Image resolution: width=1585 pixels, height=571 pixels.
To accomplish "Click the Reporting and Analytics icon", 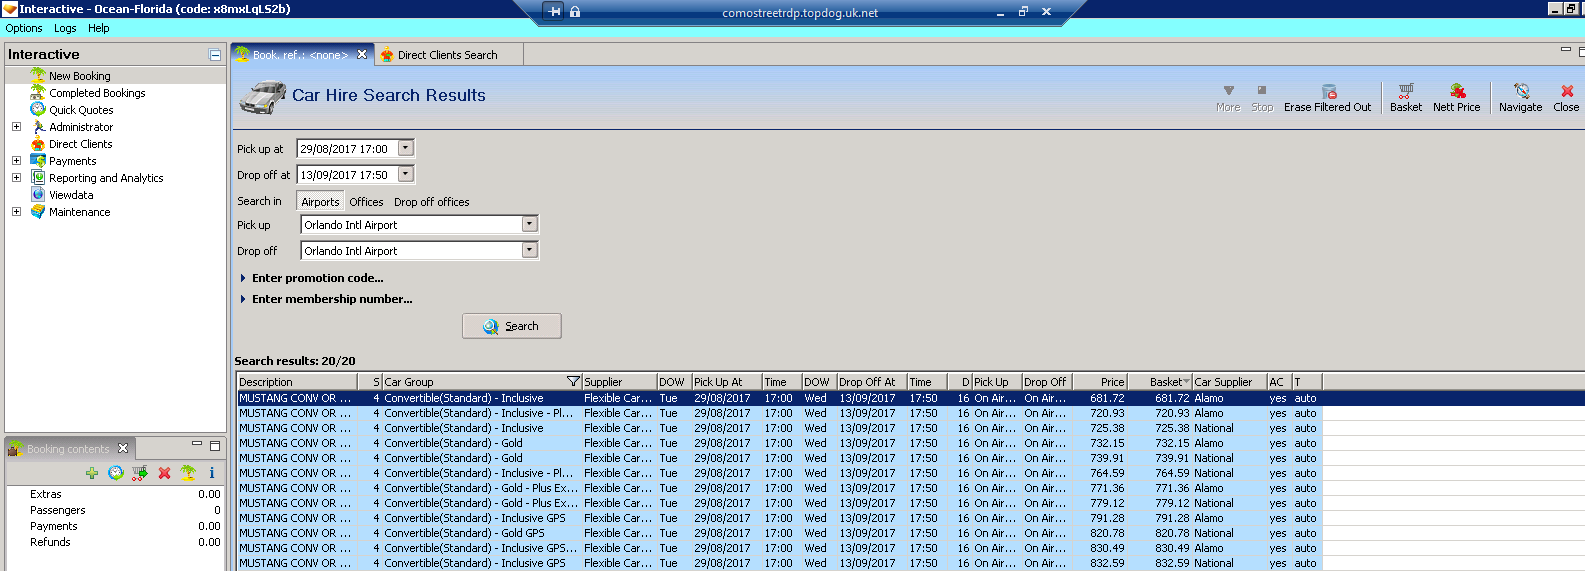I will 38,177.
